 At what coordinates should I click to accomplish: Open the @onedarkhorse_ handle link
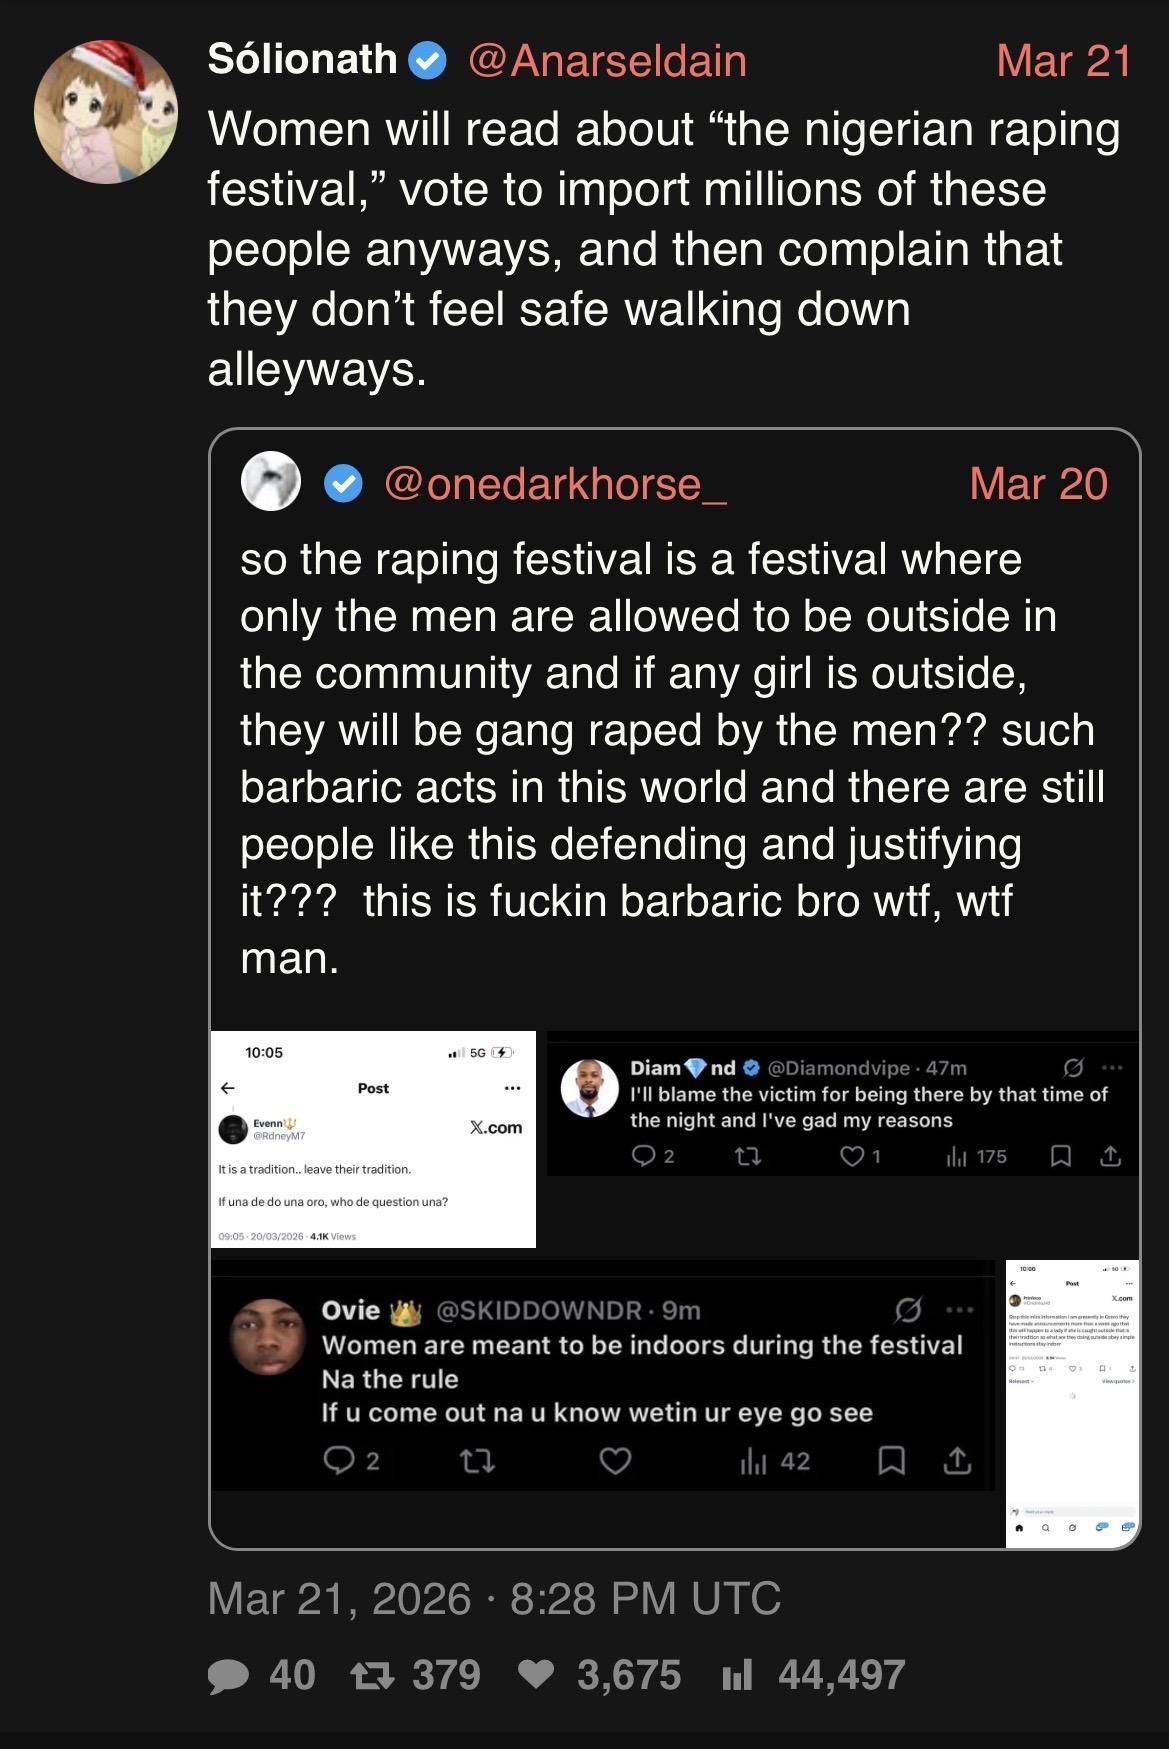click(555, 485)
